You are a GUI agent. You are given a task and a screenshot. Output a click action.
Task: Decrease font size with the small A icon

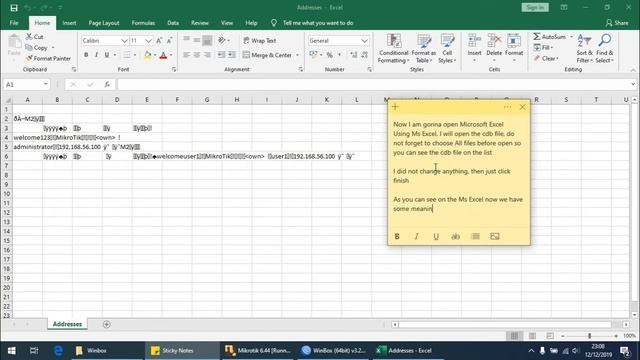point(169,40)
